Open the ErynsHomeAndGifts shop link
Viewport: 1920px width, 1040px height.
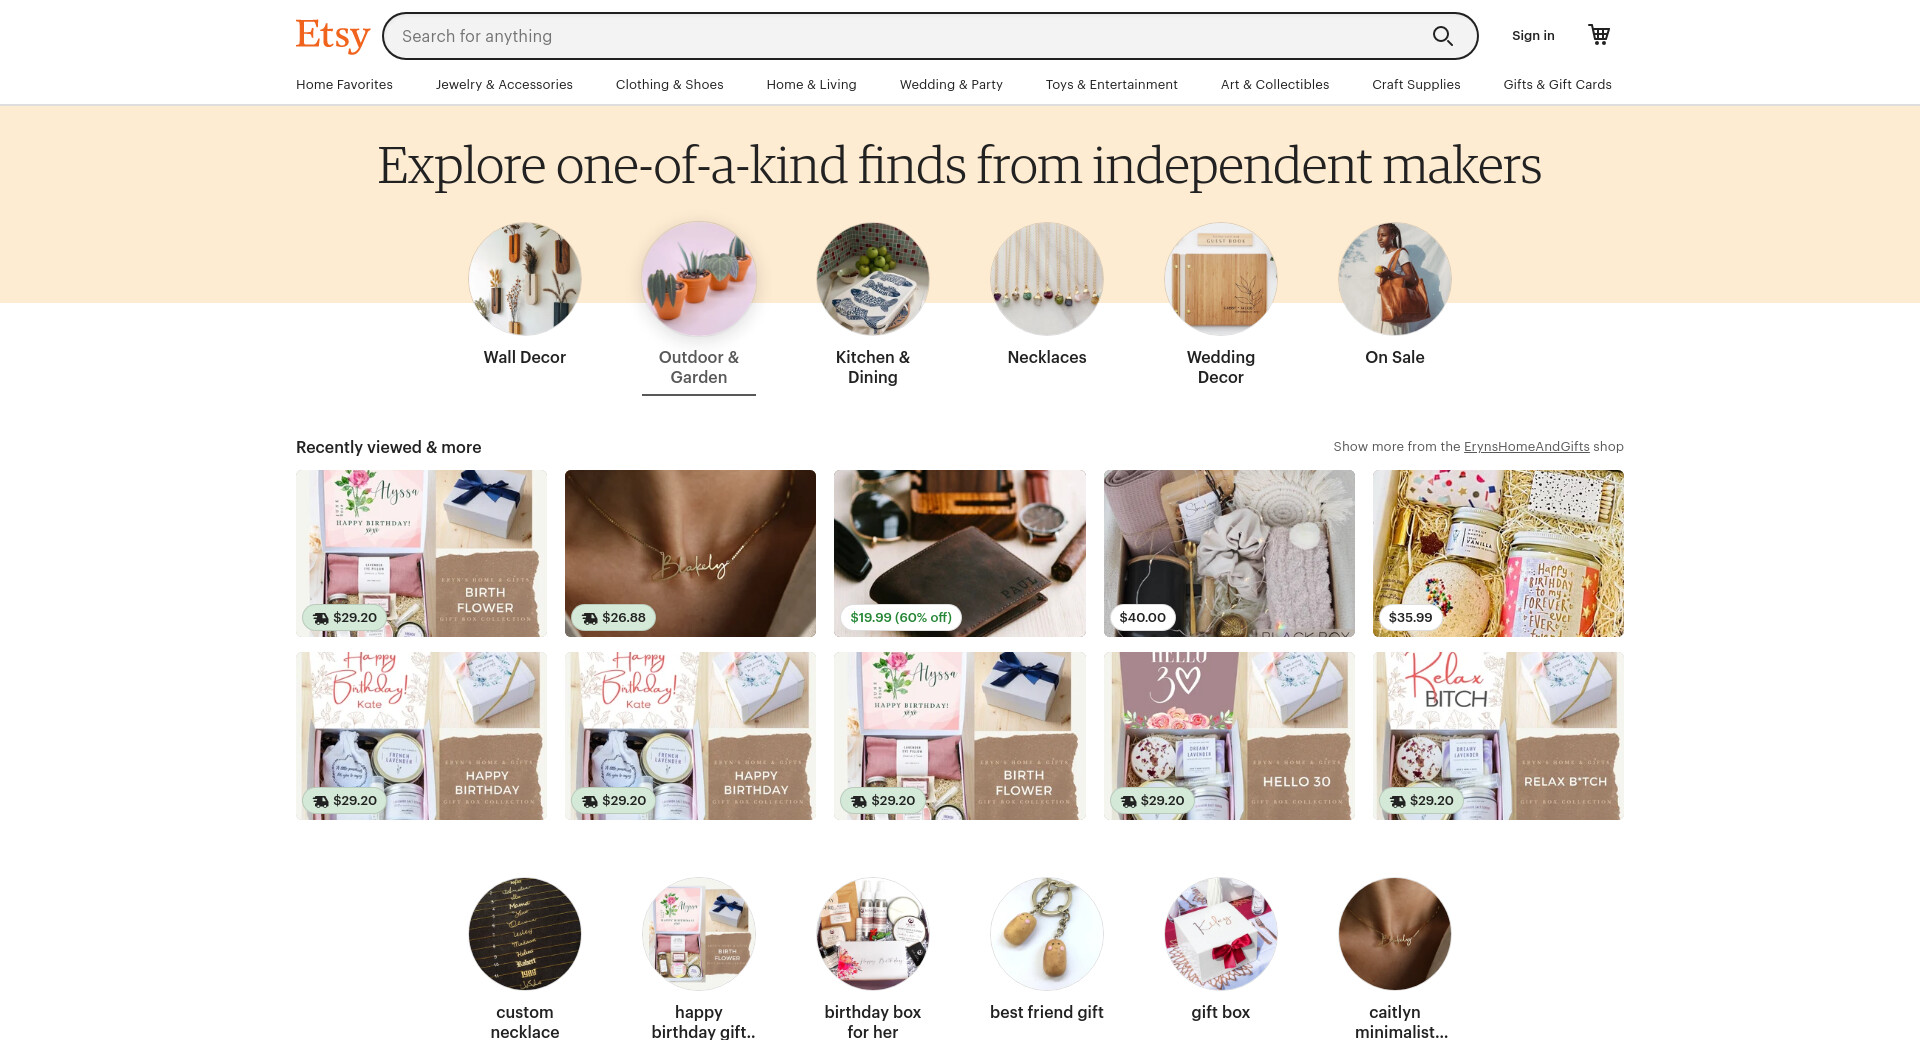(x=1526, y=447)
